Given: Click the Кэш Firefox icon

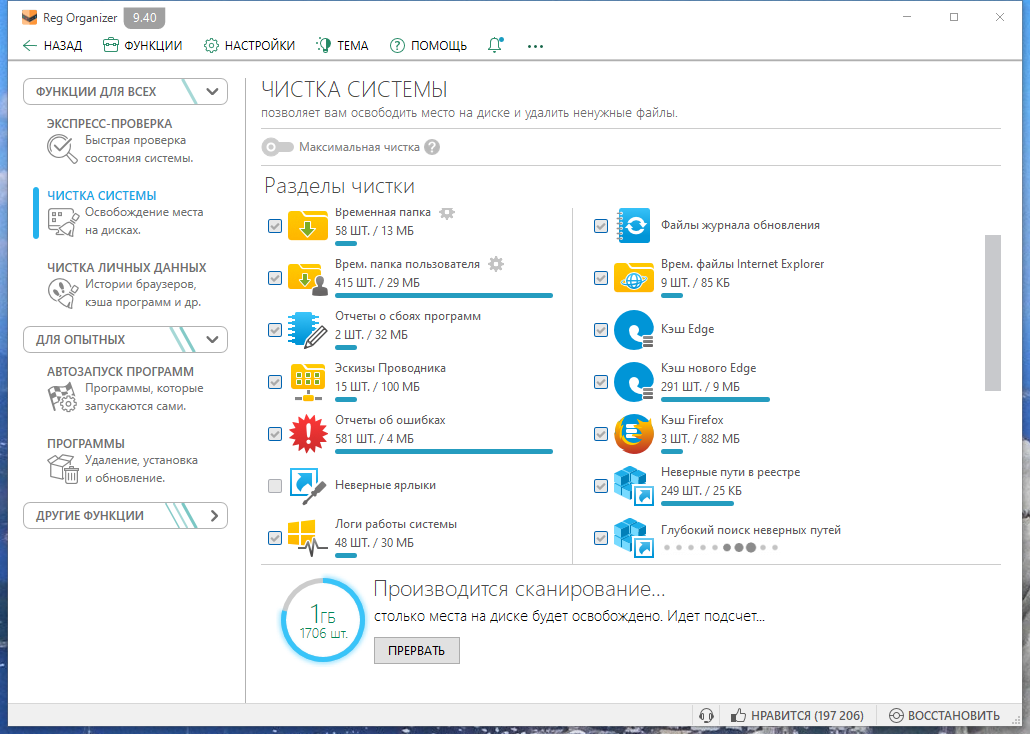Looking at the screenshot, I should click(x=633, y=434).
